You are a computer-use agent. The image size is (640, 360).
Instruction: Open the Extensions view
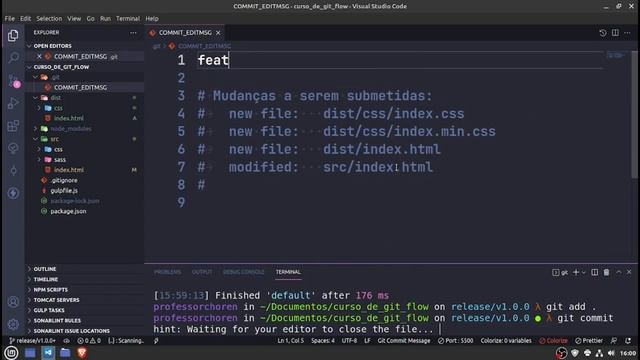click(13, 126)
